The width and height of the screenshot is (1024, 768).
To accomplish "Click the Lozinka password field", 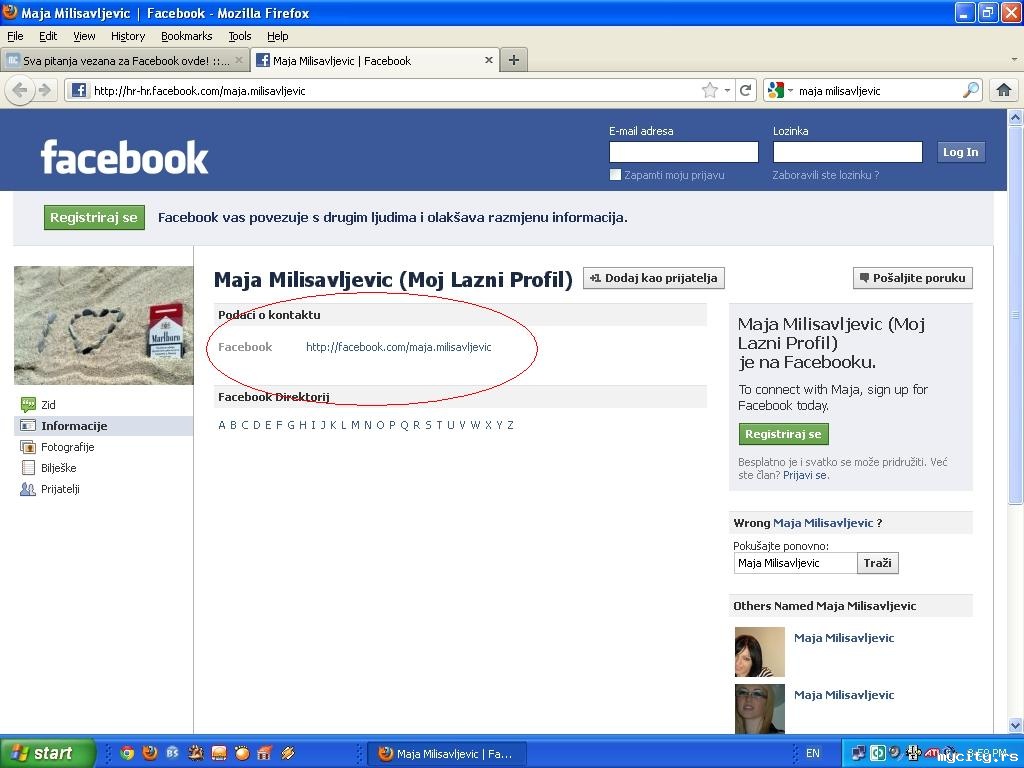I will coord(848,152).
